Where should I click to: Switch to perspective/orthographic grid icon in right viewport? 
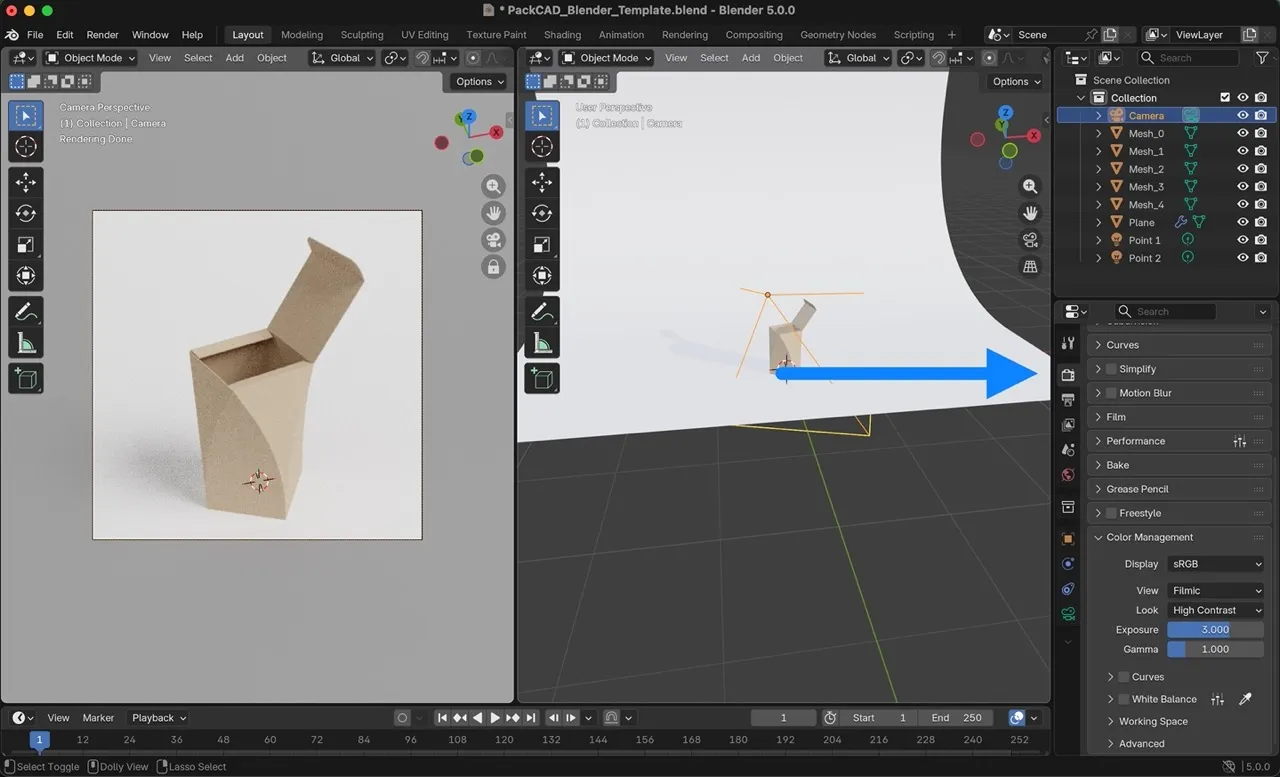pyautogui.click(x=1030, y=267)
